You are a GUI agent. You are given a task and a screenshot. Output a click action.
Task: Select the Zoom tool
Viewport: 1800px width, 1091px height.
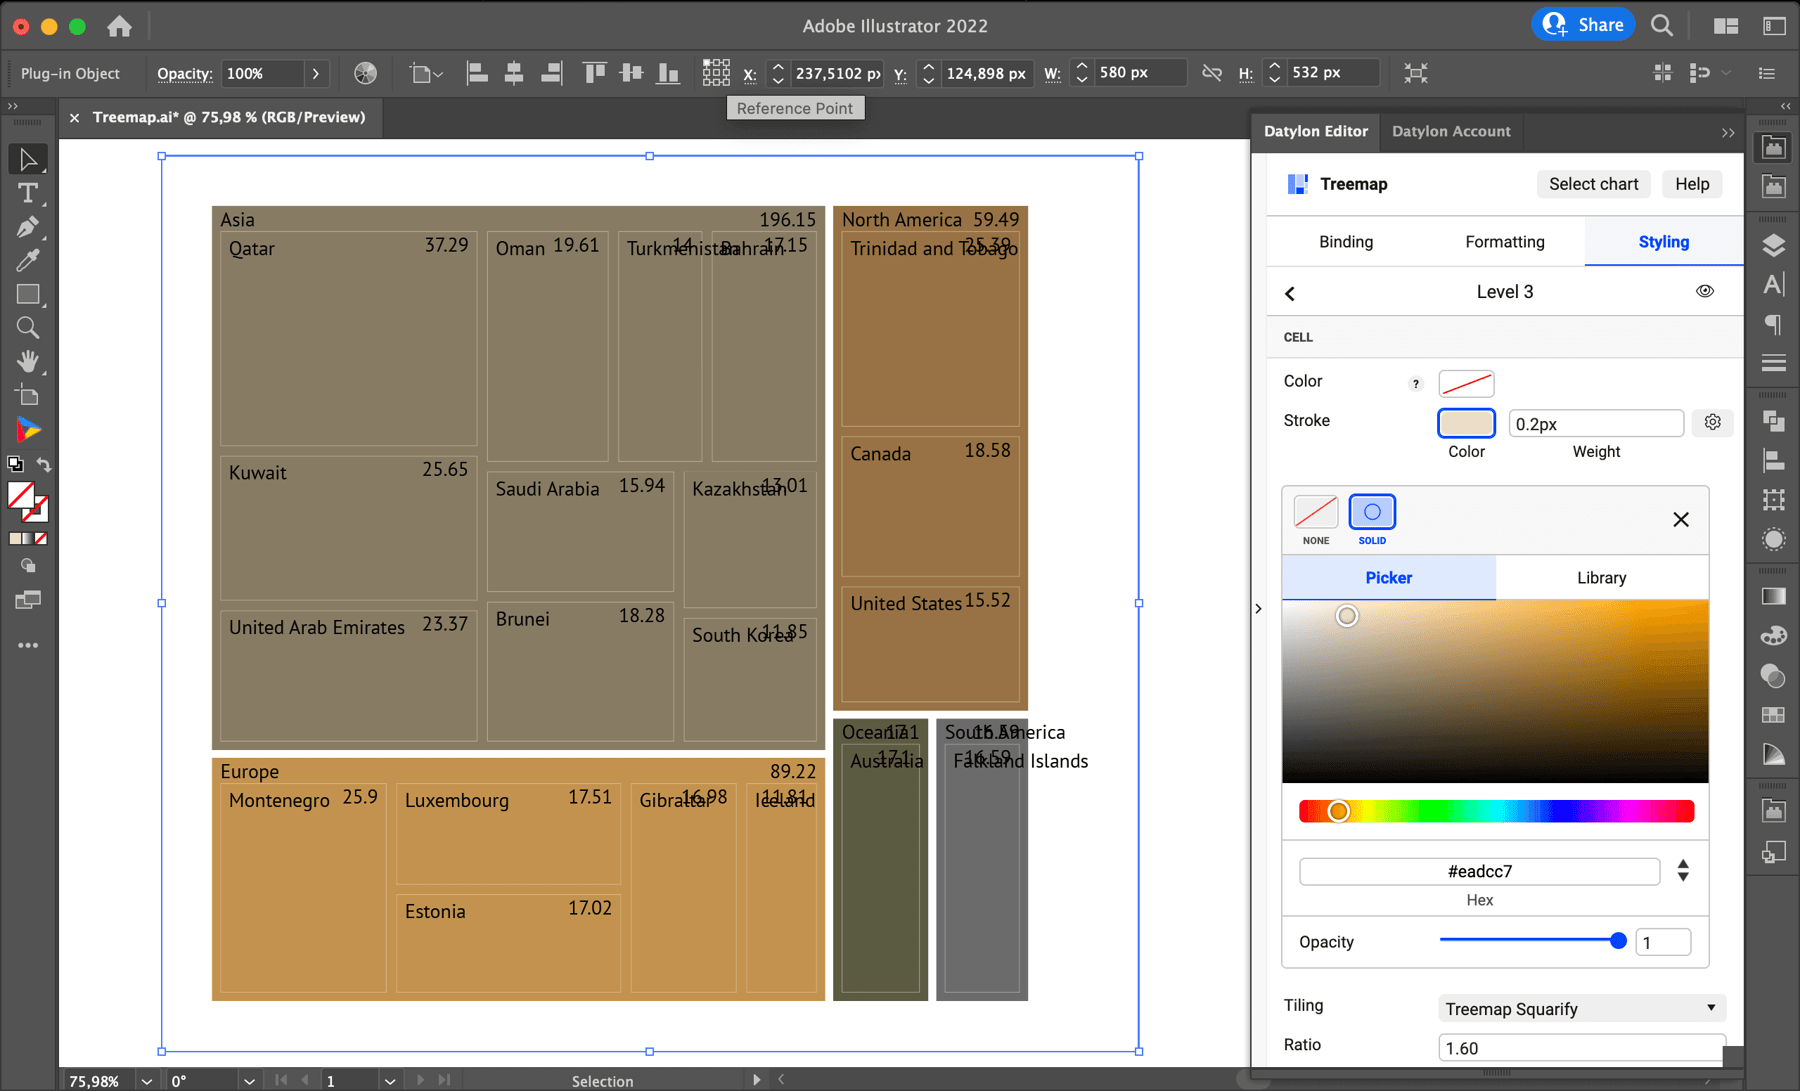(x=27, y=328)
